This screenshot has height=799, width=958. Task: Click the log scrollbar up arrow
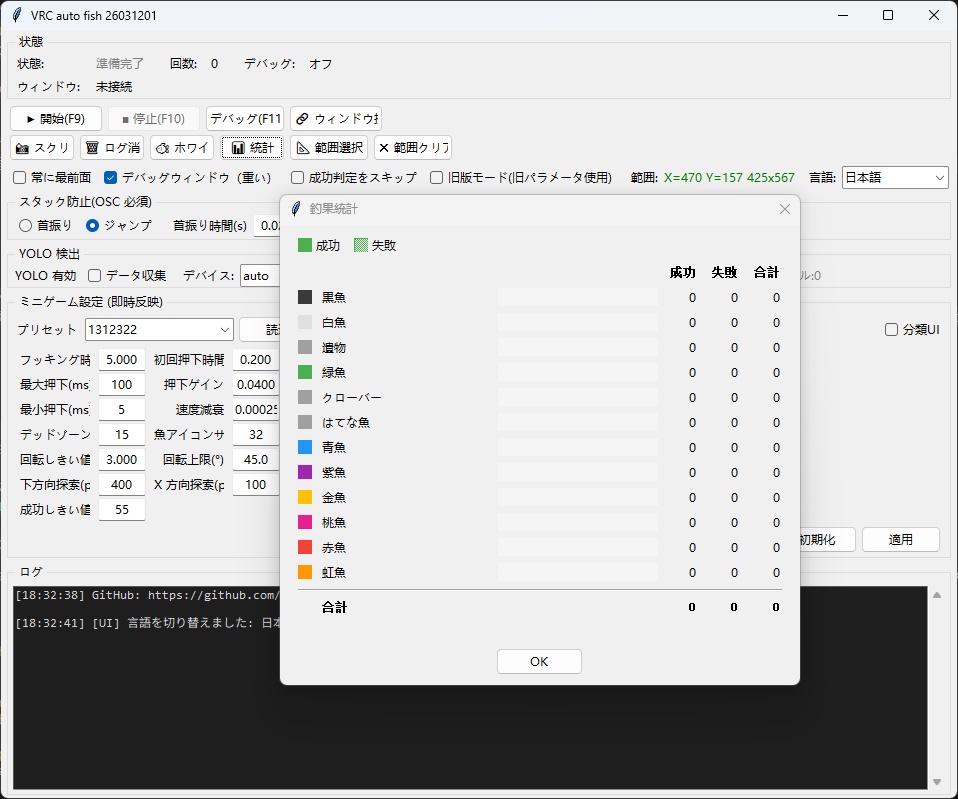937,595
